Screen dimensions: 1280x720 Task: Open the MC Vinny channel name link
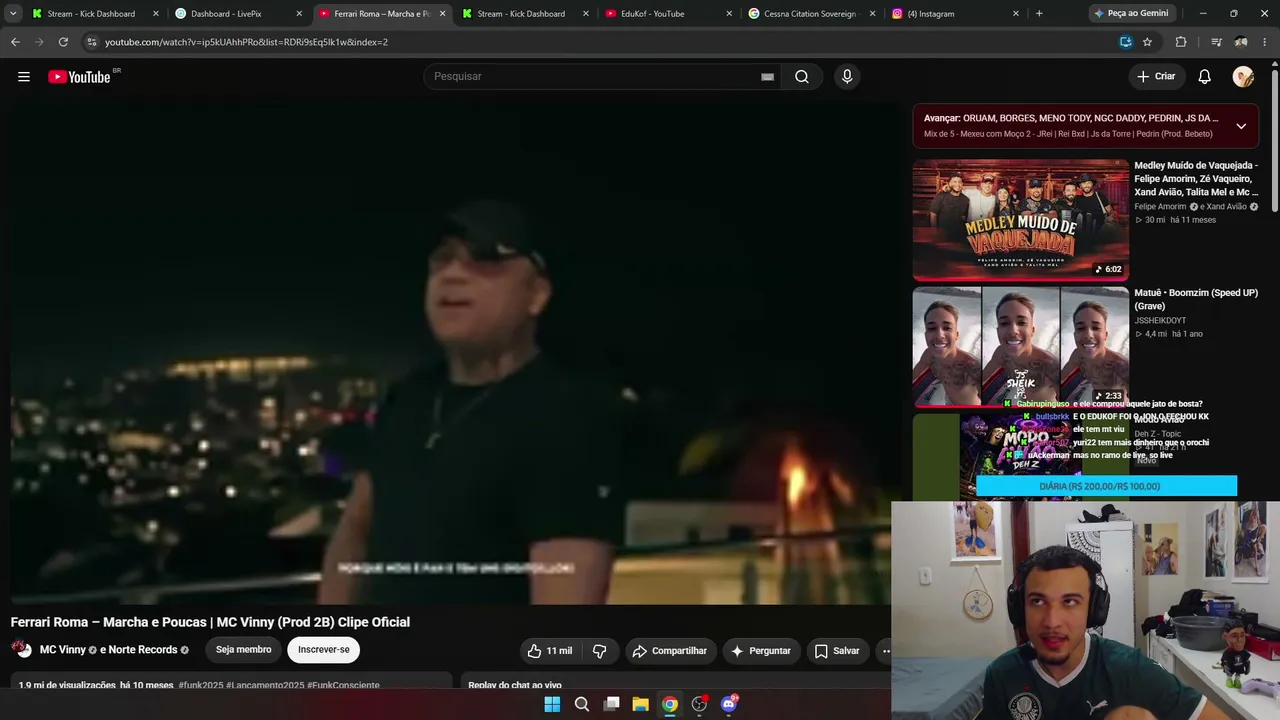click(63, 650)
